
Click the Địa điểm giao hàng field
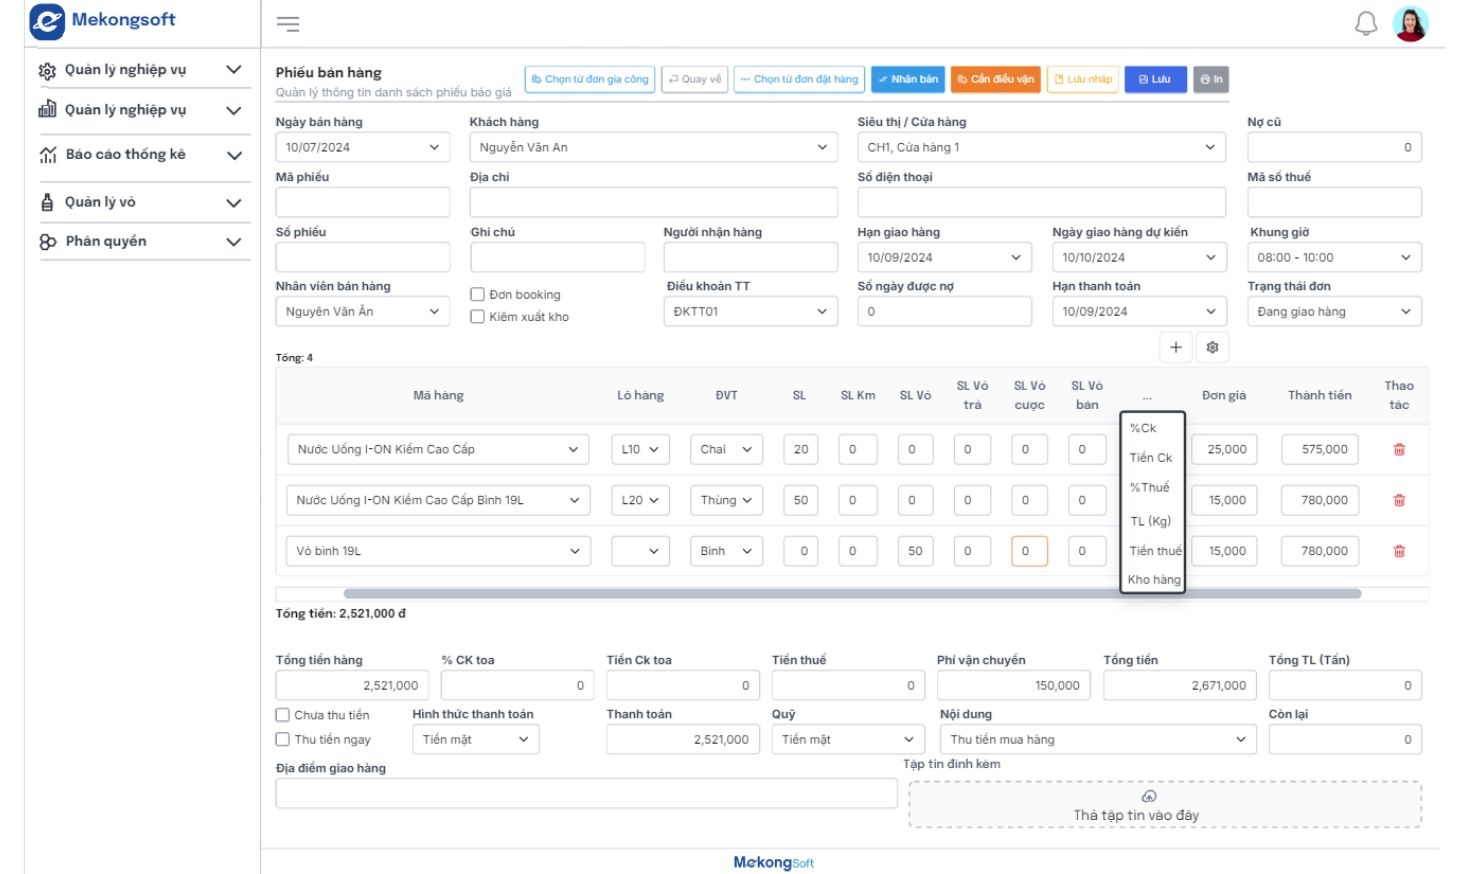[586, 794]
